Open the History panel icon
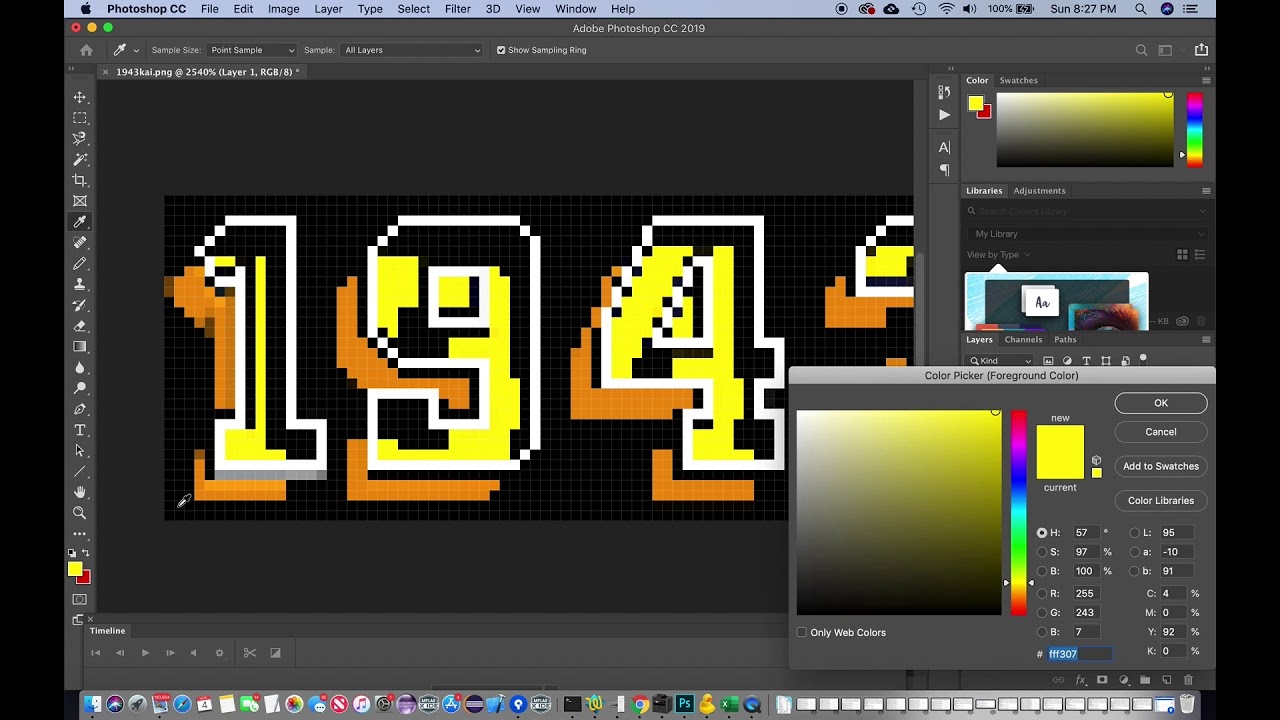 point(944,92)
